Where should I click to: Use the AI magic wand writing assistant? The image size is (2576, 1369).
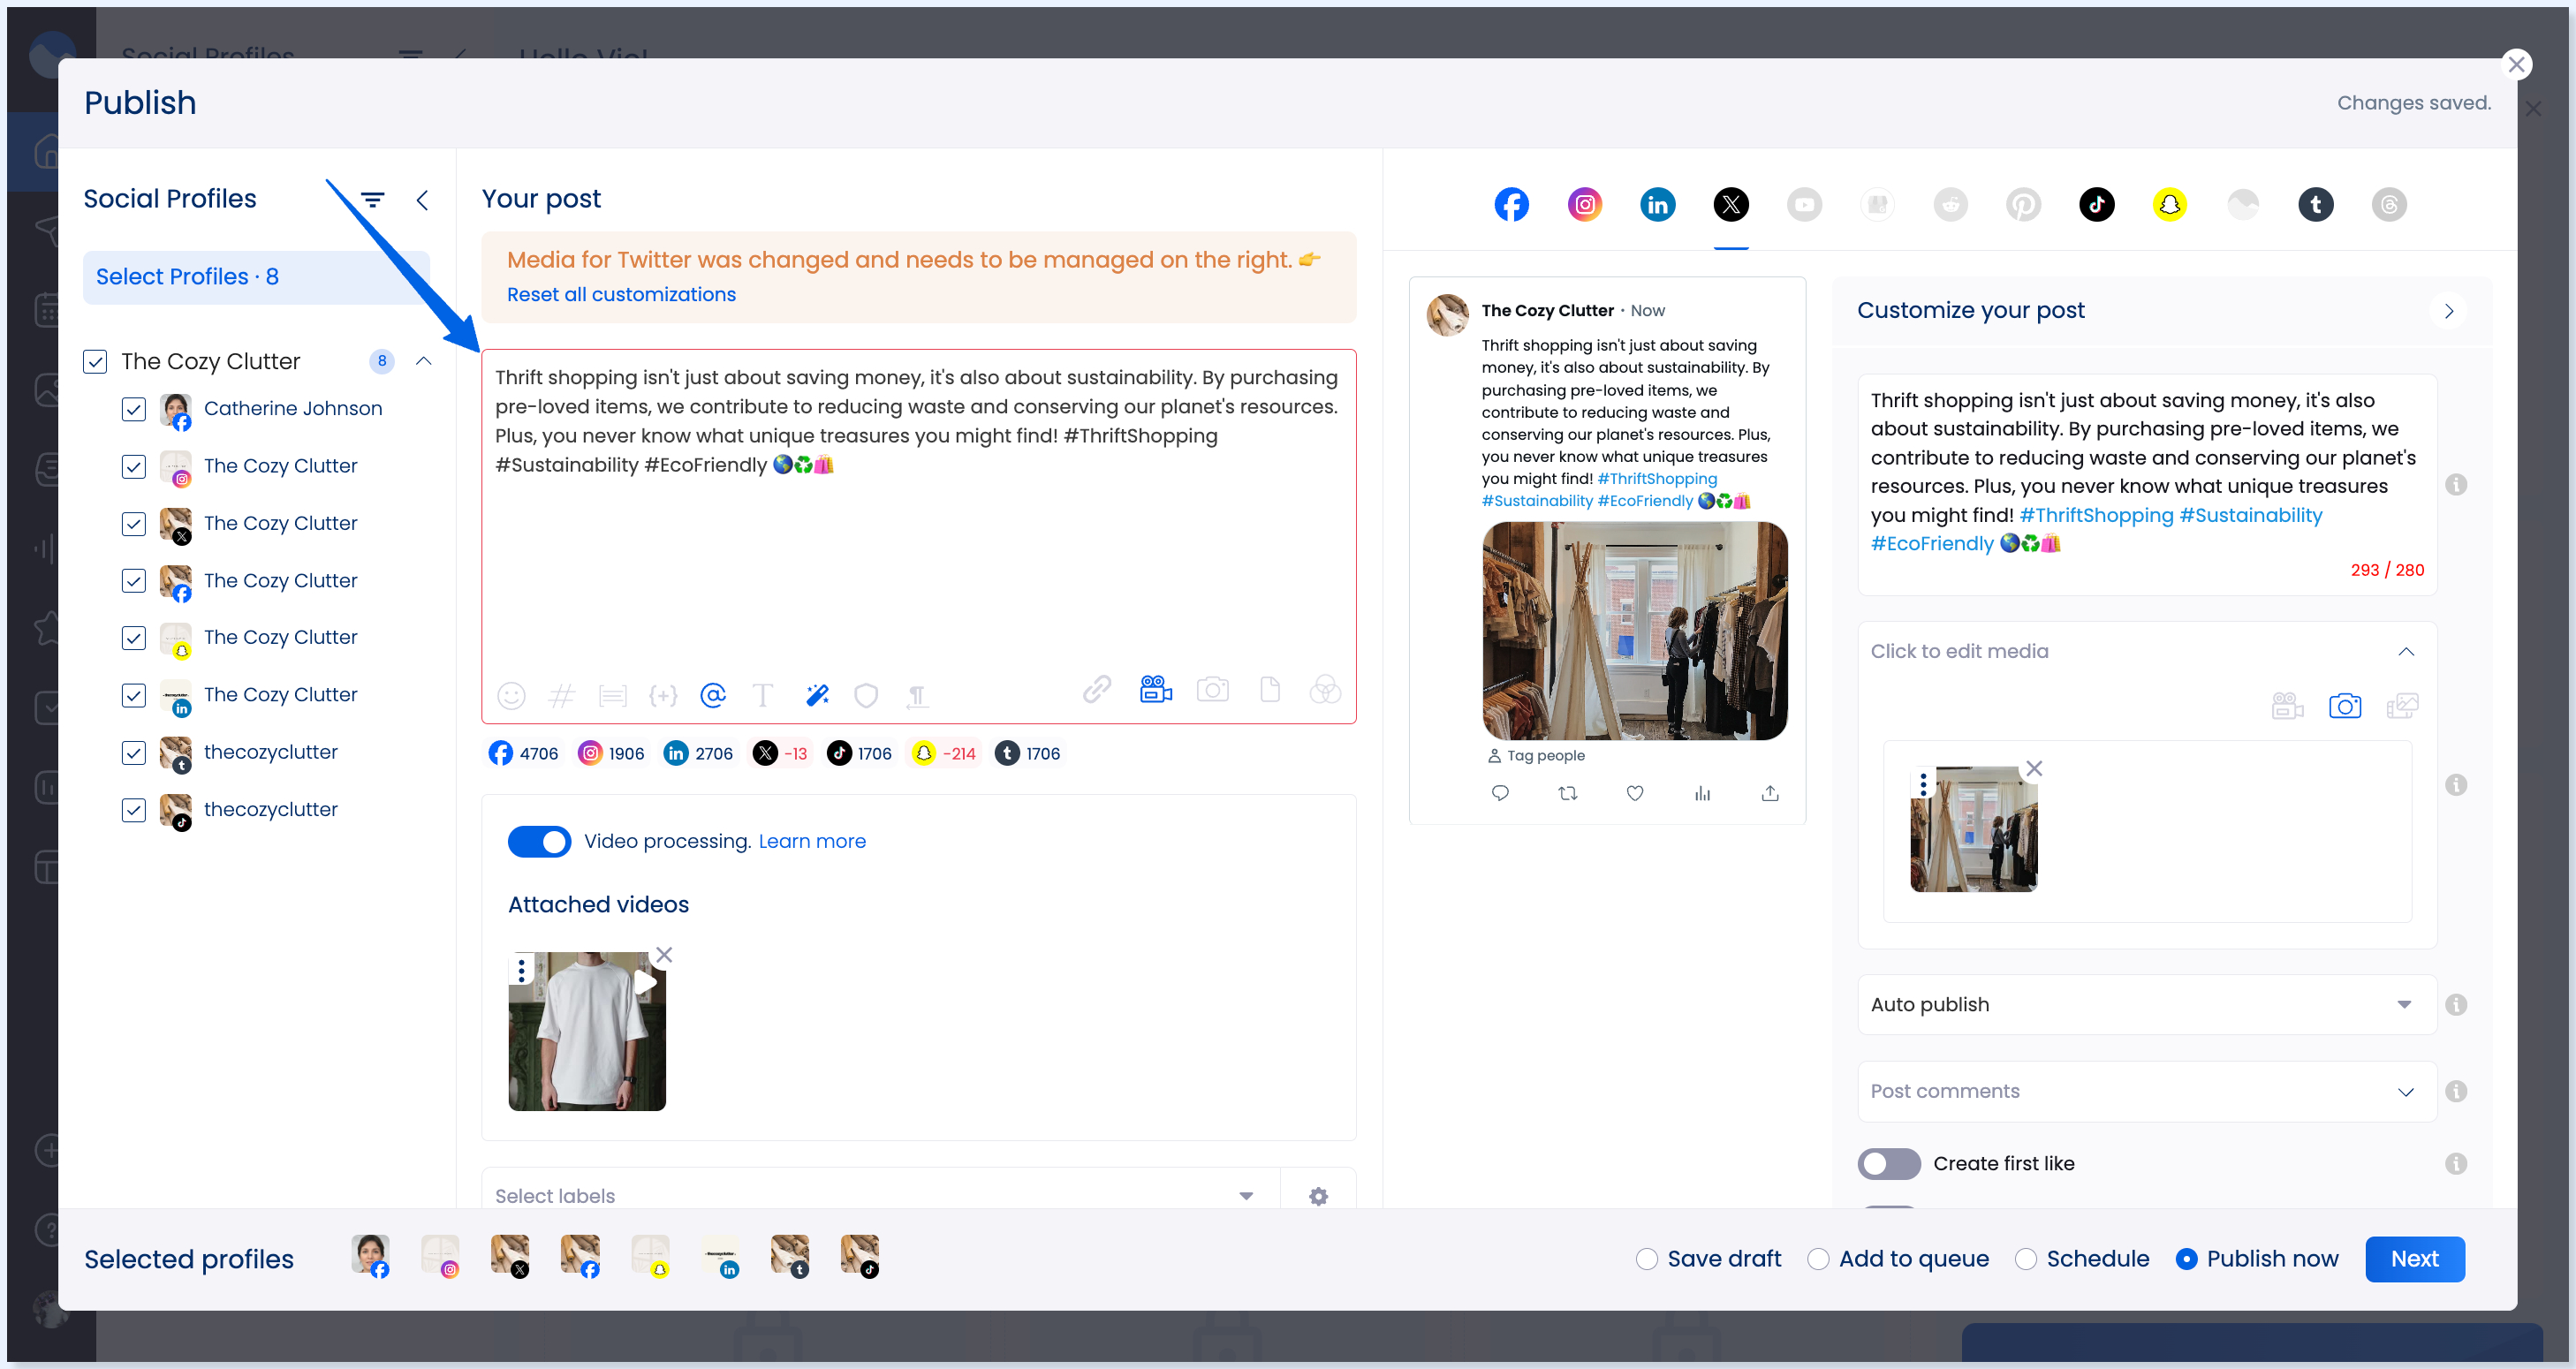818,694
